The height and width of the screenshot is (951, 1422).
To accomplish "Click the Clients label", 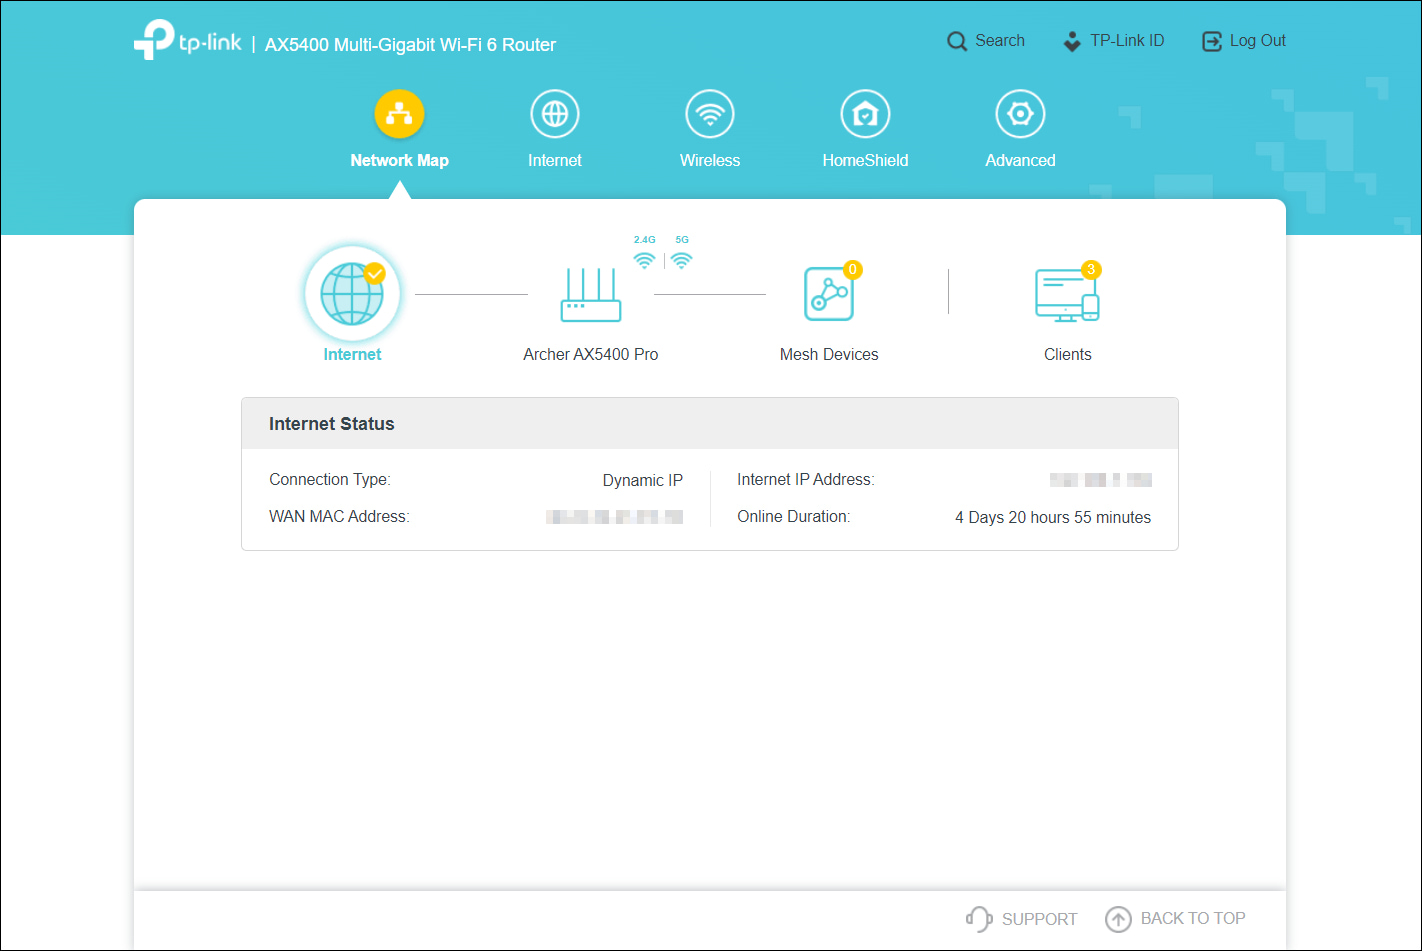I will pos(1067,354).
